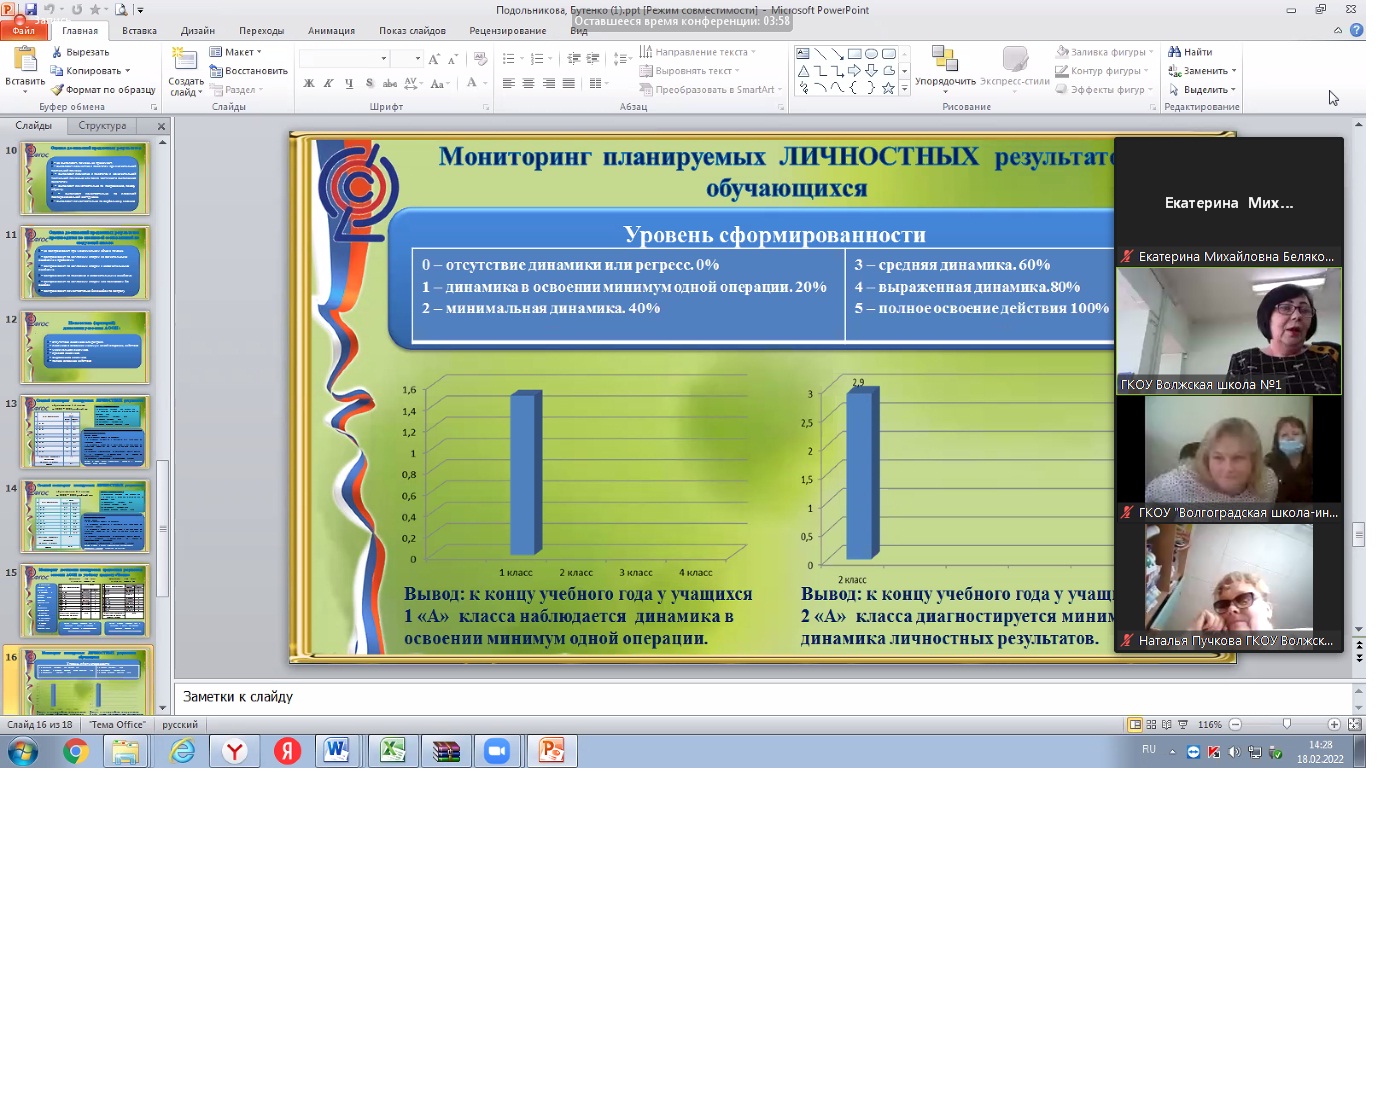This screenshot has height=1111, width=1378.
Task: Click the Format Painter (Формат по образцу) brush
Action: point(57,90)
